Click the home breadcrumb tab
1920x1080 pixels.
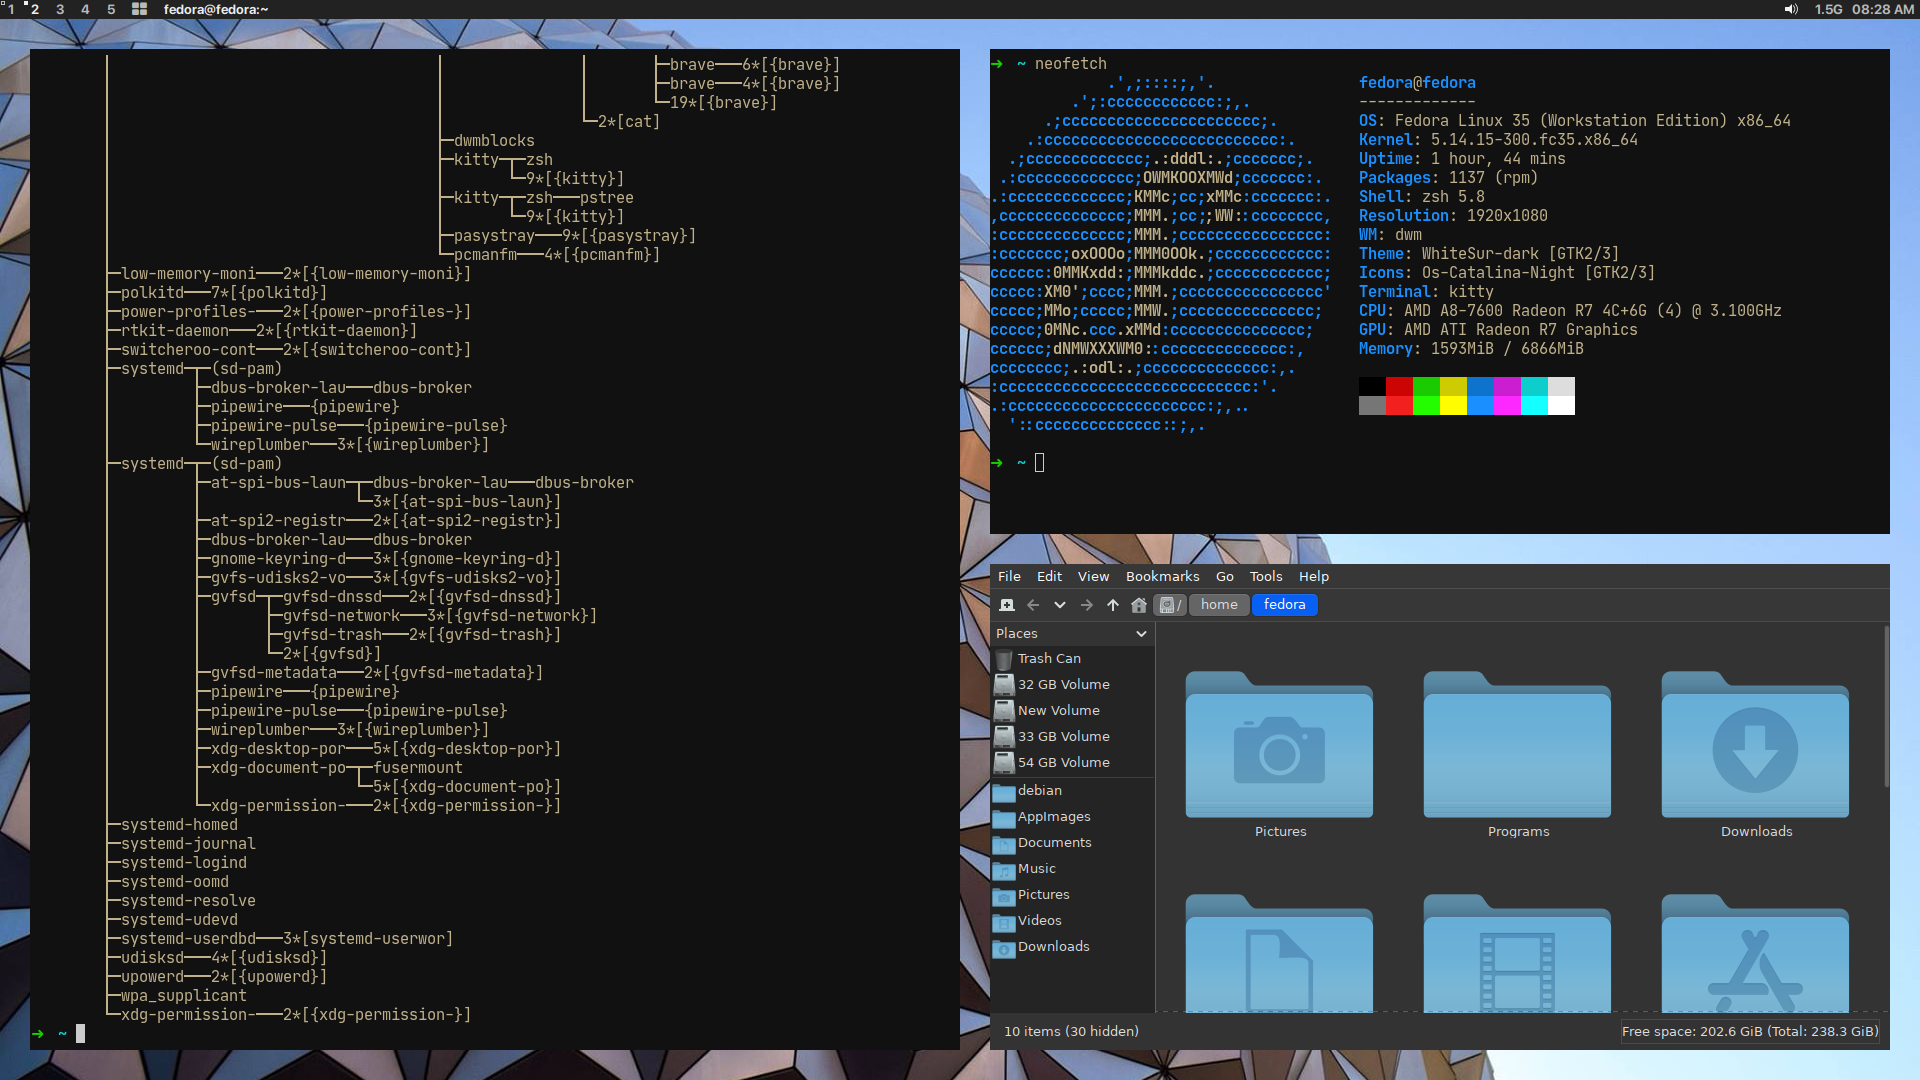pyautogui.click(x=1217, y=604)
